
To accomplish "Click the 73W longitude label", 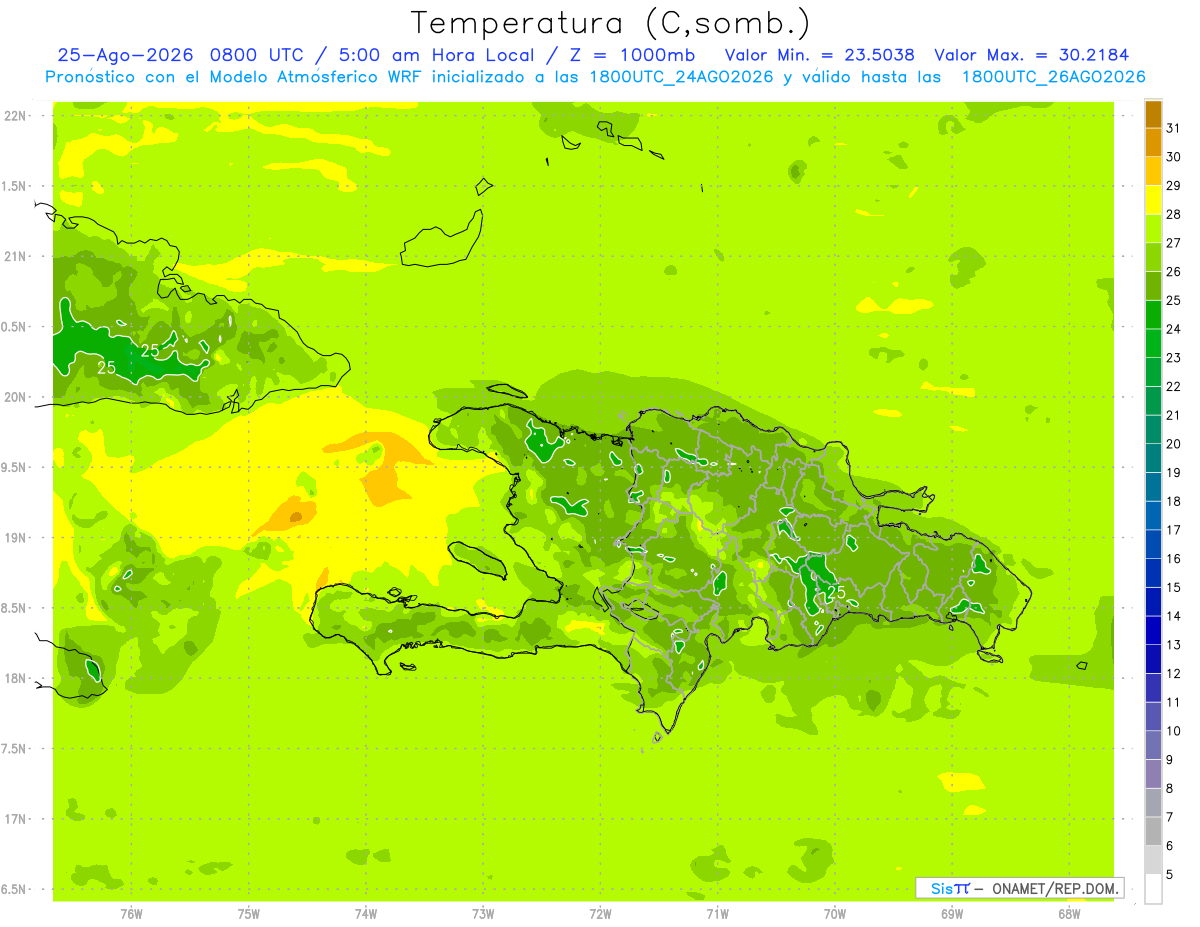I will (x=483, y=914).
